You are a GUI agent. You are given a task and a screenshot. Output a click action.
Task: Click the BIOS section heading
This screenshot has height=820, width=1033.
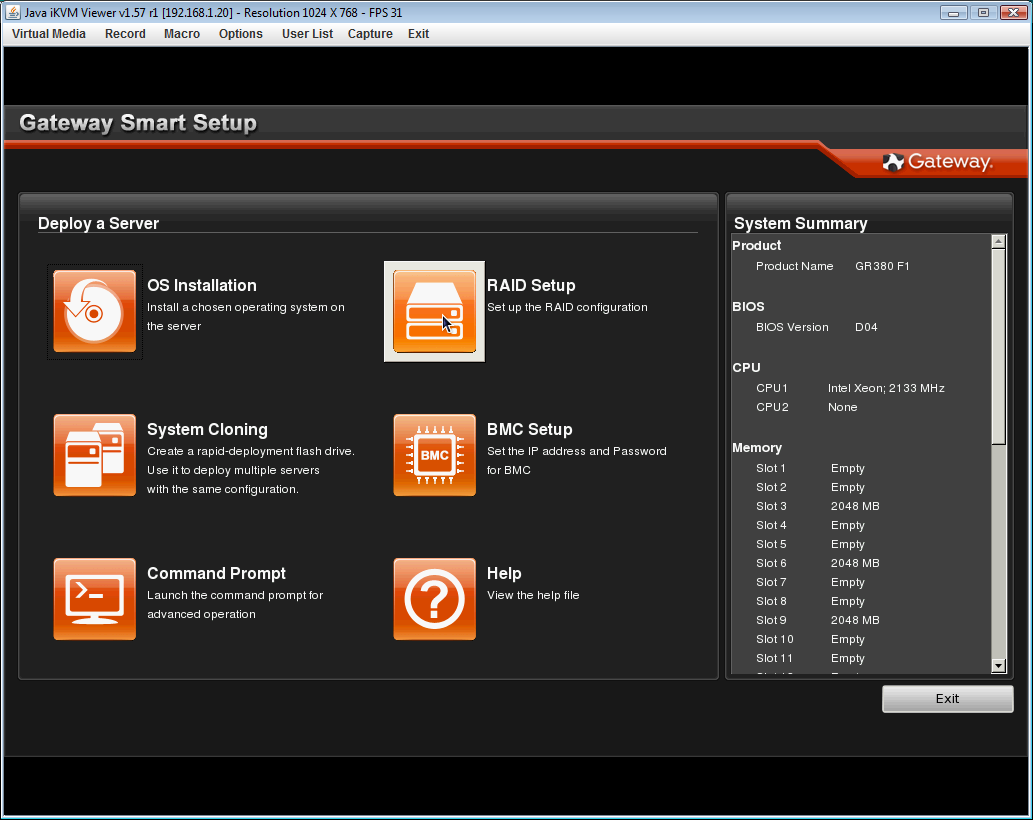pyautogui.click(x=748, y=306)
